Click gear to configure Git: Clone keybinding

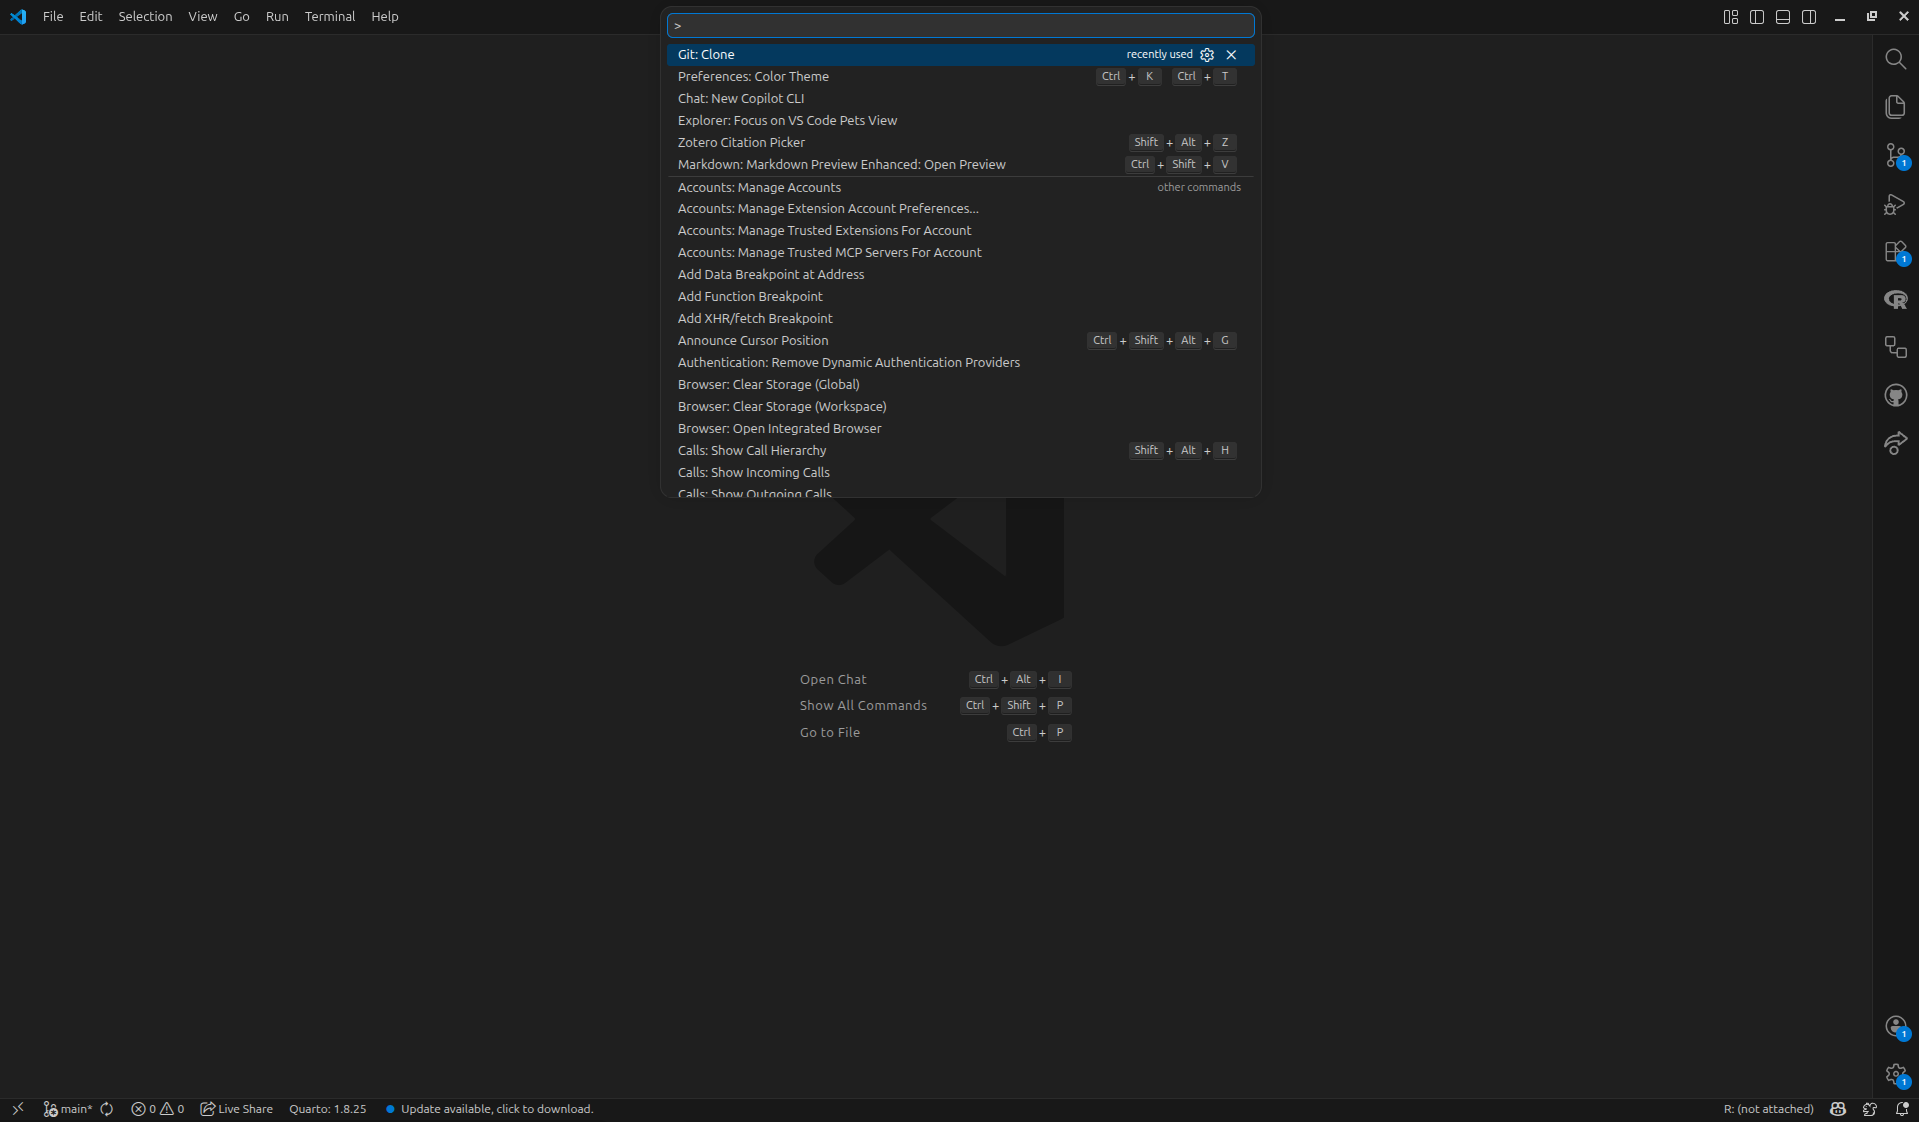pyautogui.click(x=1207, y=55)
